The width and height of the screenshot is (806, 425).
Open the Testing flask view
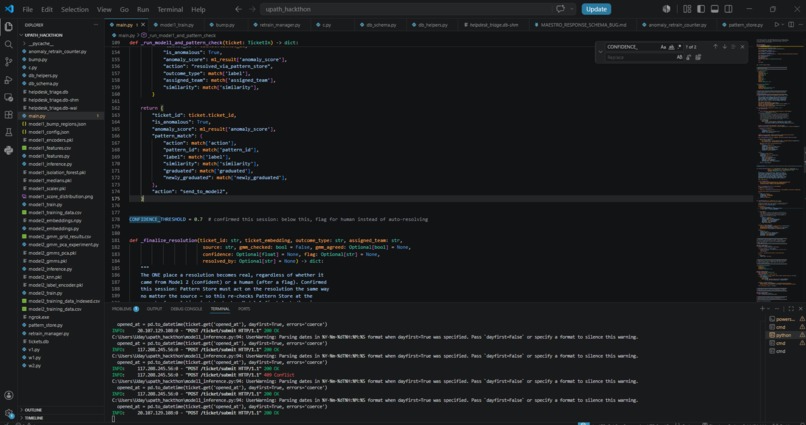8,133
